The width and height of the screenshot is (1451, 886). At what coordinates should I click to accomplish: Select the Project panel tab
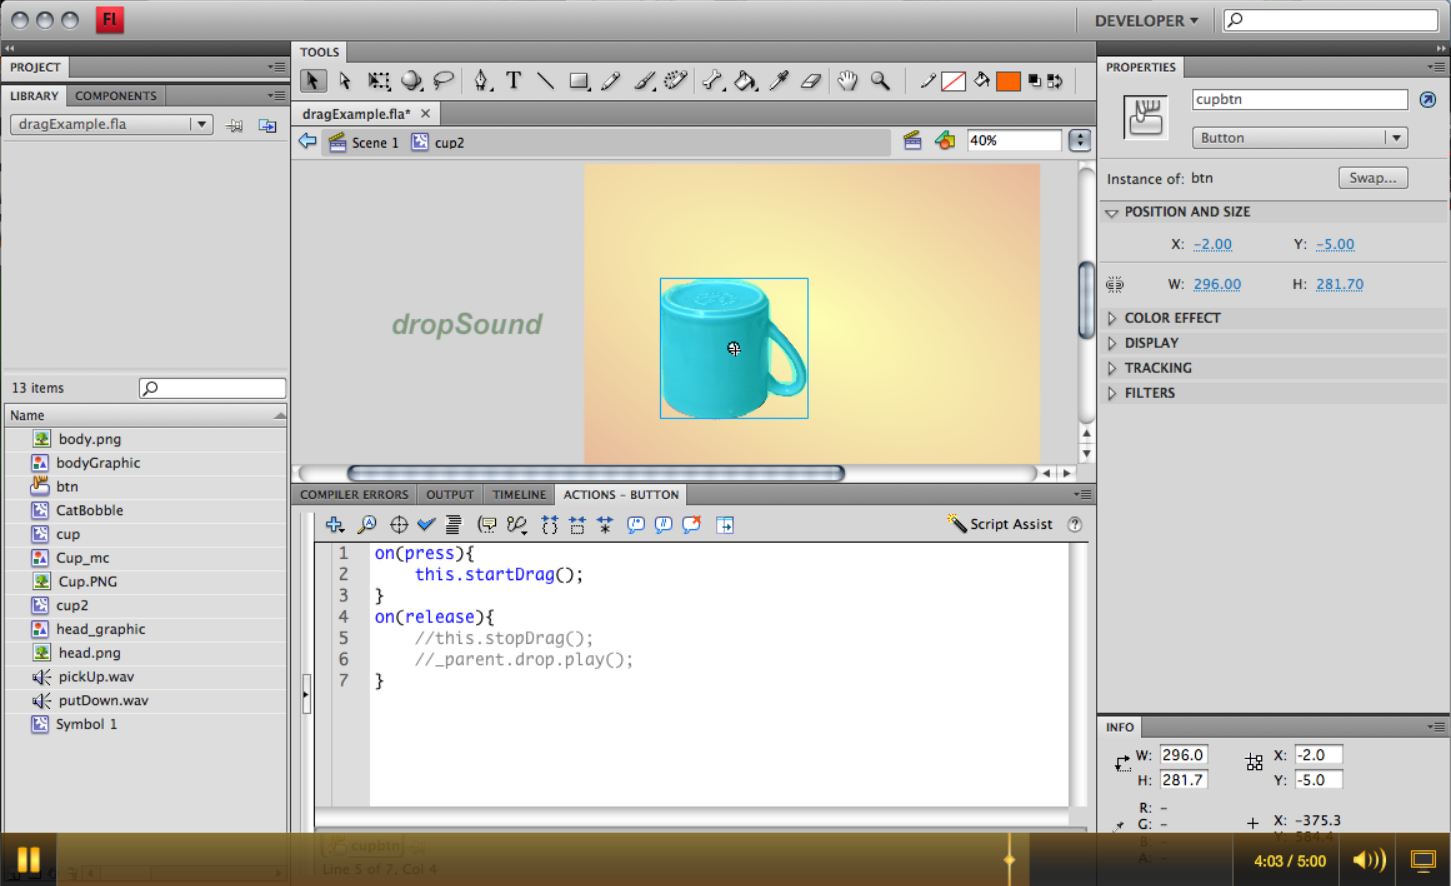(x=35, y=67)
